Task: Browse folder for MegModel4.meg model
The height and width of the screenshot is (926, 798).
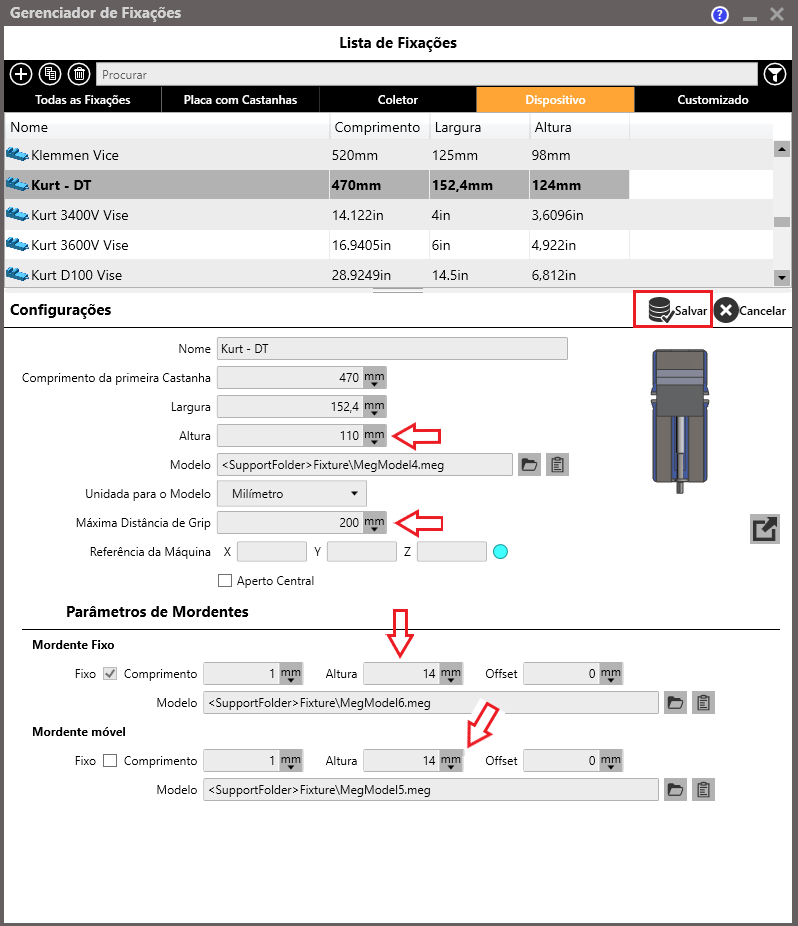Action: (x=529, y=465)
